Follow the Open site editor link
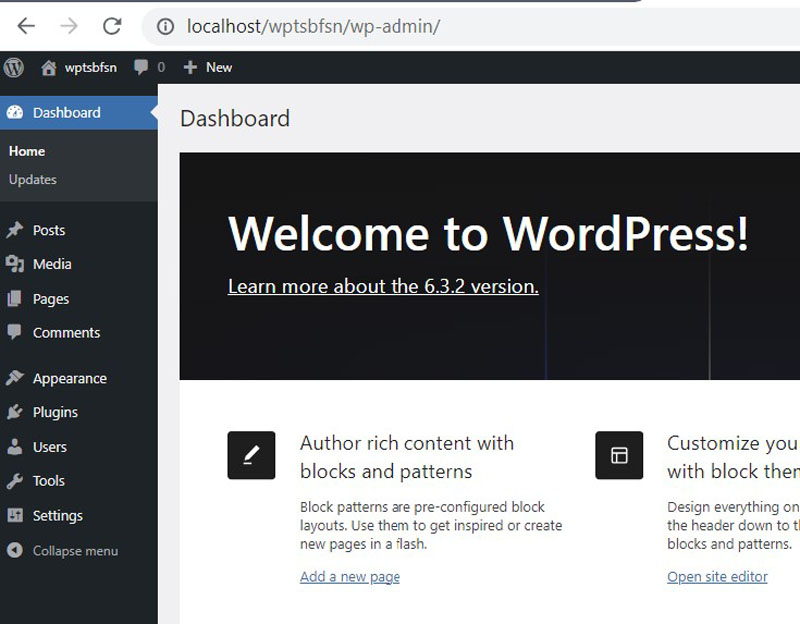 click(x=717, y=577)
